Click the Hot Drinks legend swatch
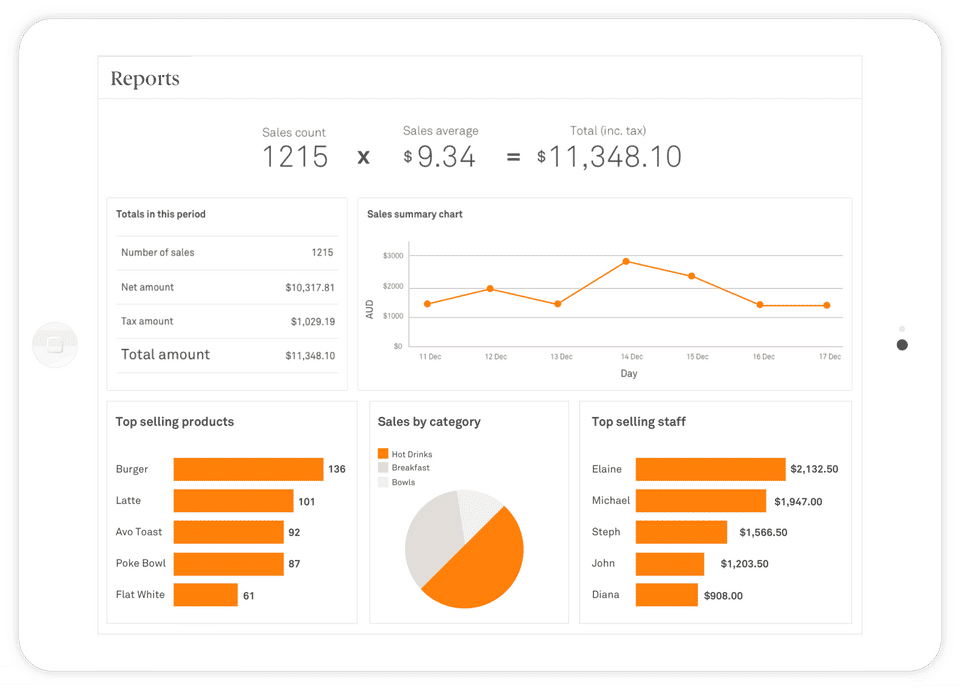The image size is (960, 690). click(383, 454)
